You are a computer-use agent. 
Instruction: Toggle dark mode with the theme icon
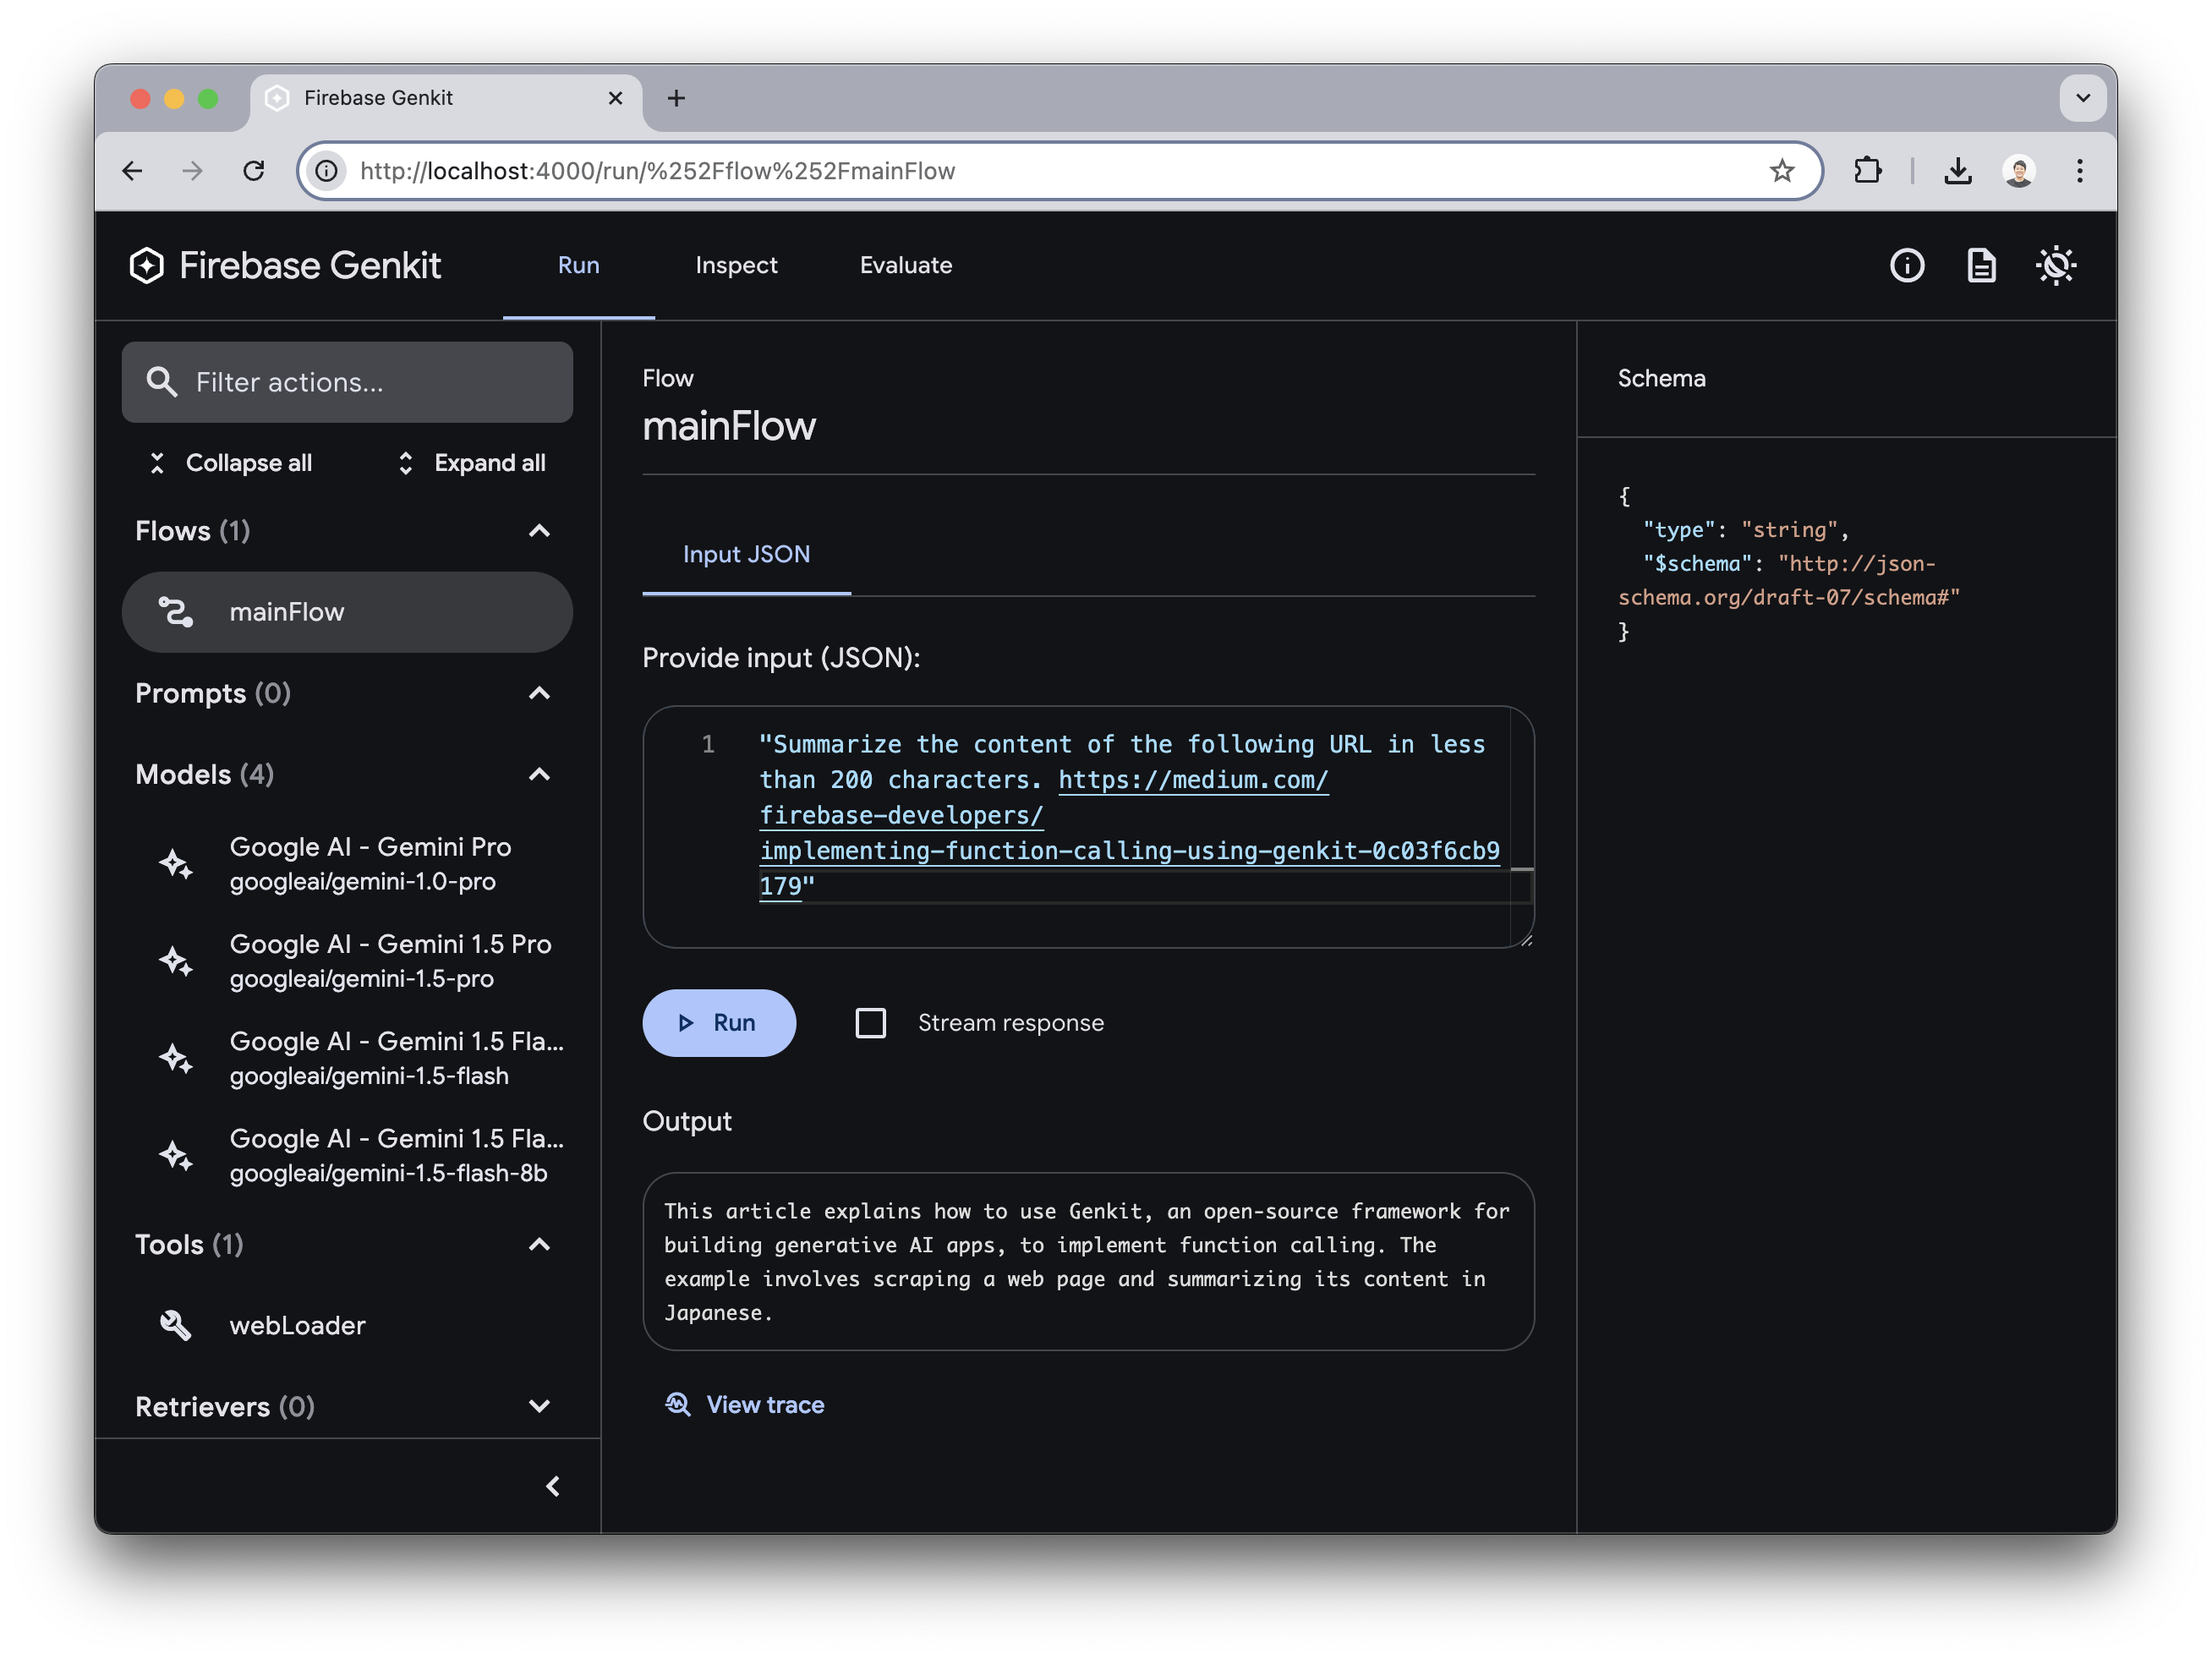pos(2055,265)
